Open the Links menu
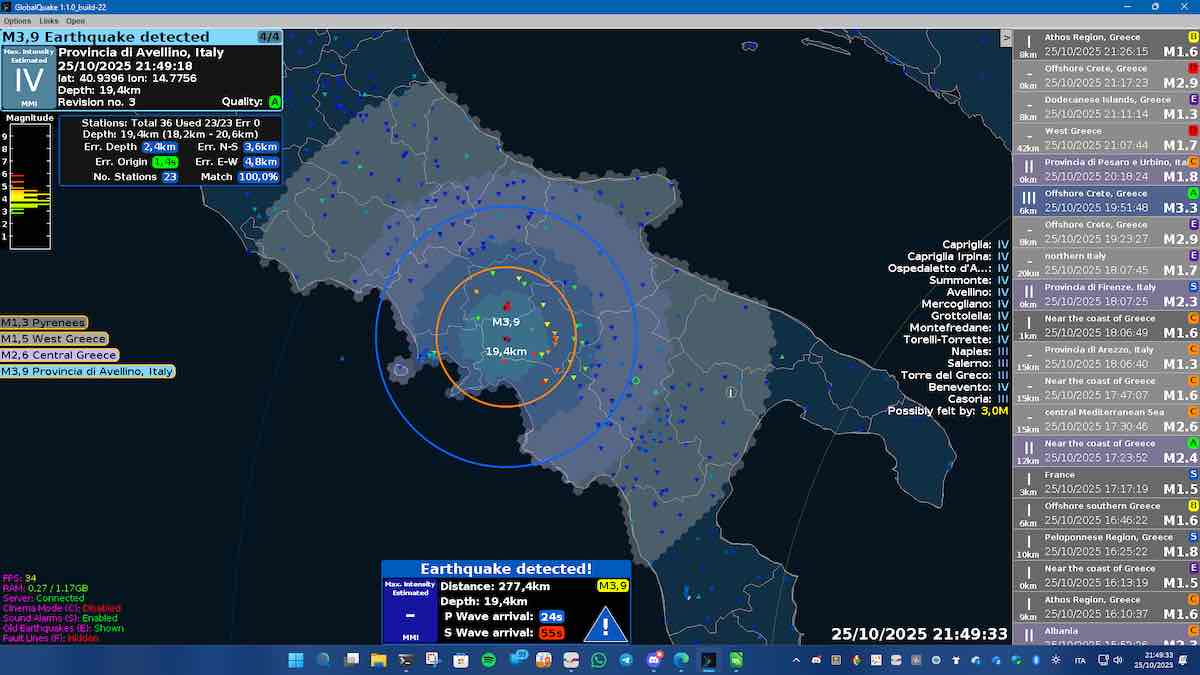 (49, 20)
